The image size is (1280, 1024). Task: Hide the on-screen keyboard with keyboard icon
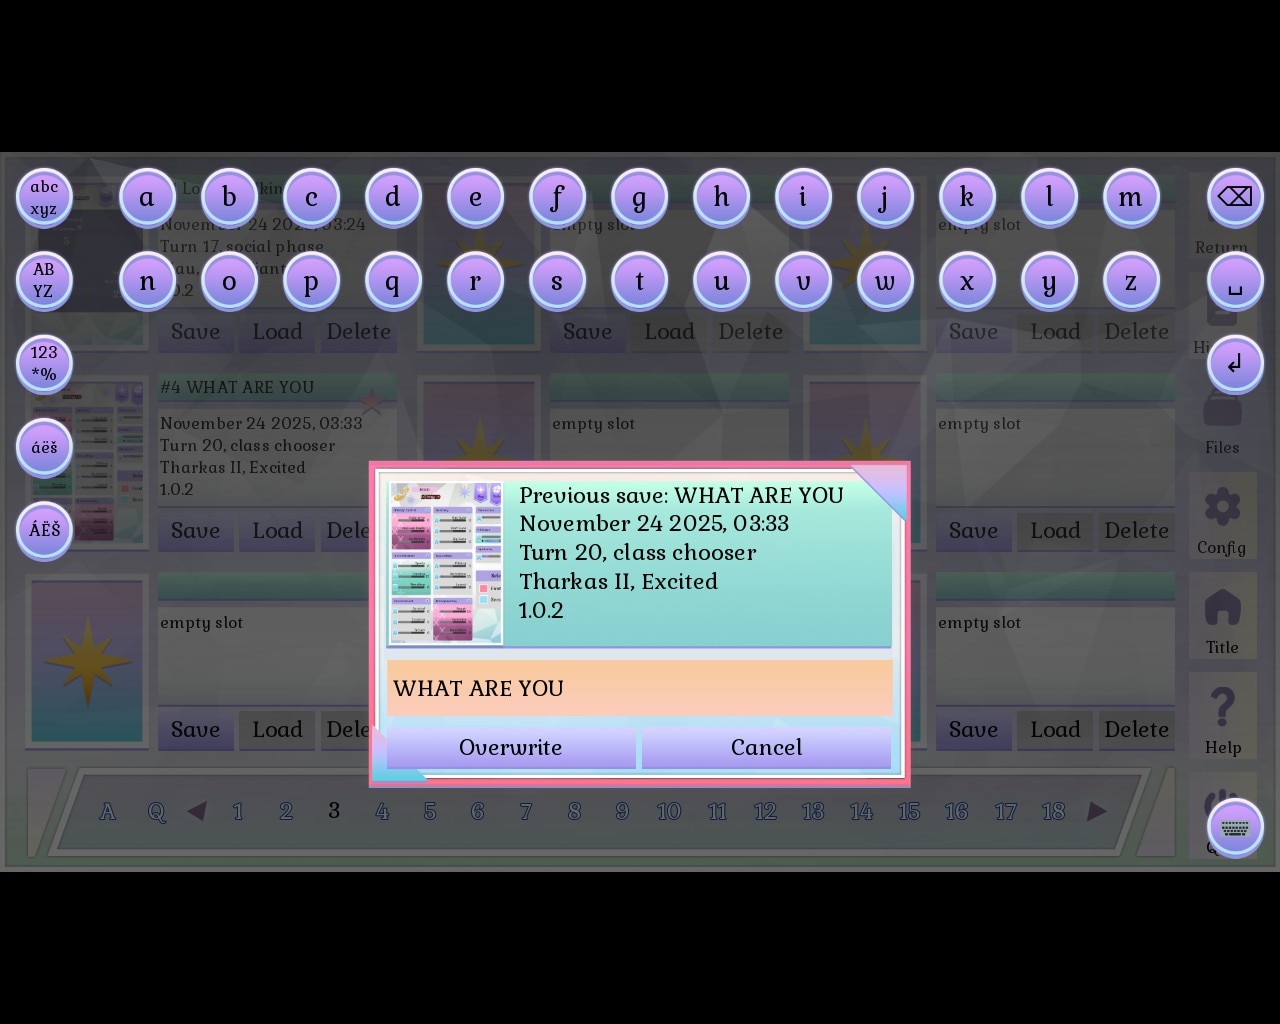pyautogui.click(x=1235, y=828)
